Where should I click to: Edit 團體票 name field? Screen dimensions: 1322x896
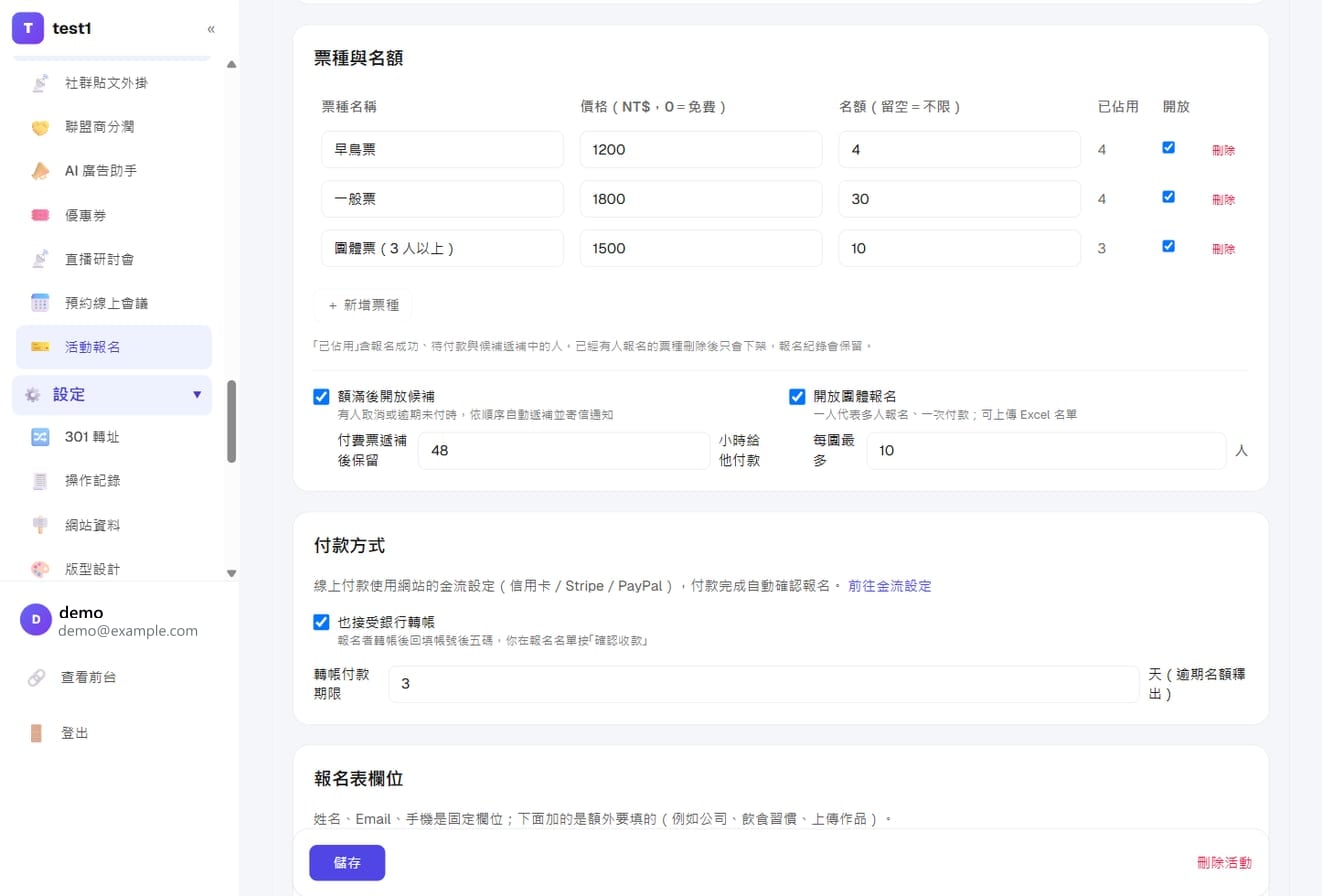point(443,248)
